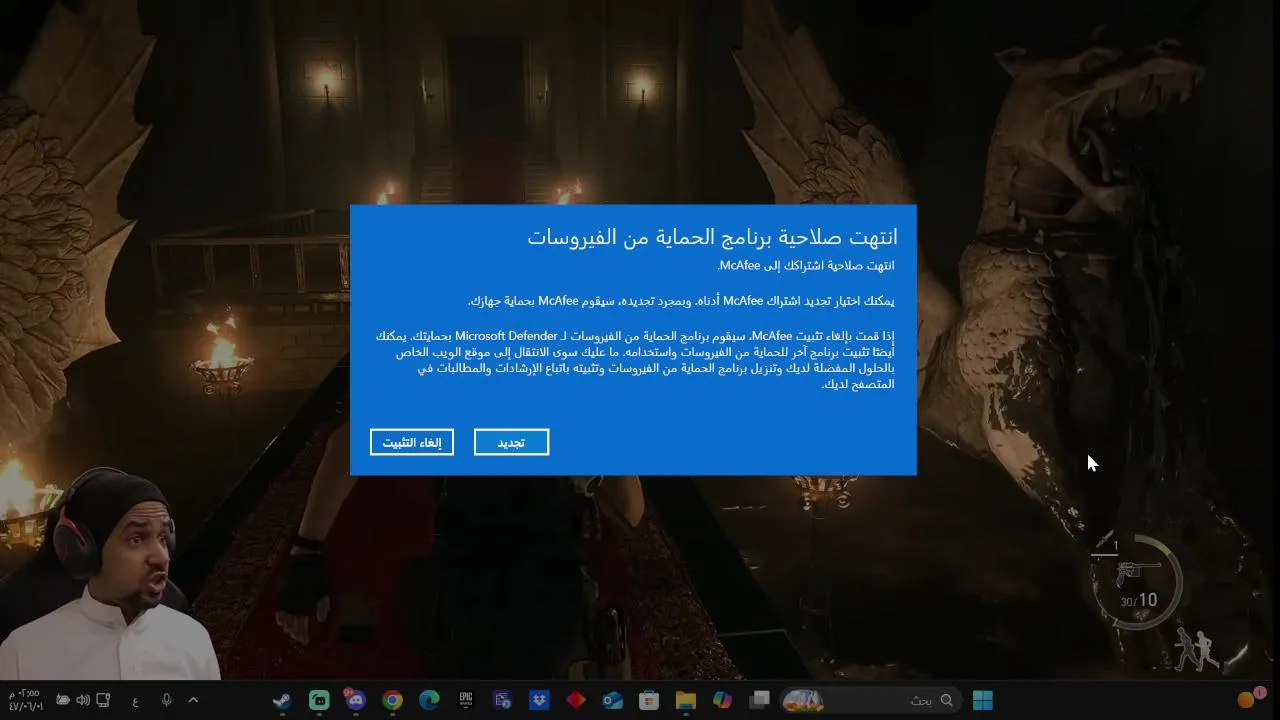Click the line انتهت صلاحية اشتراكك إلى McAfee
Viewport: 1280px width, 720px height.
pyautogui.click(x=805, y=266)
